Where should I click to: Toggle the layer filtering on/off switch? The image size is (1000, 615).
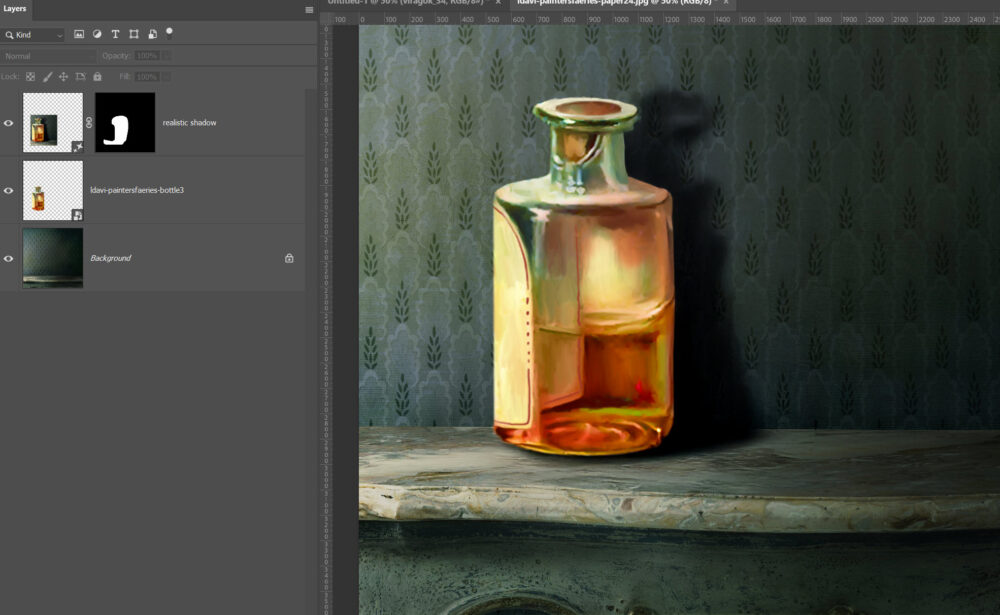point(169,32)
